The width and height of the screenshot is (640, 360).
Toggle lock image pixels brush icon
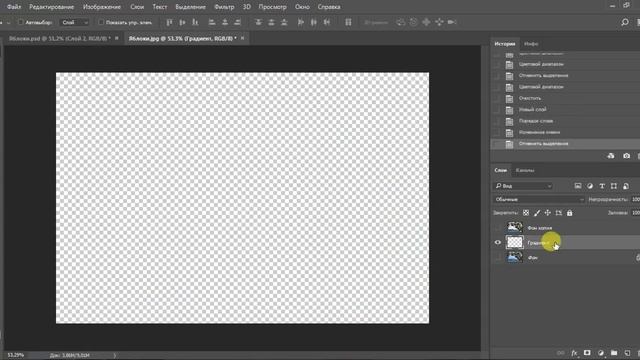pyautogui.click(x=537, y=213)
